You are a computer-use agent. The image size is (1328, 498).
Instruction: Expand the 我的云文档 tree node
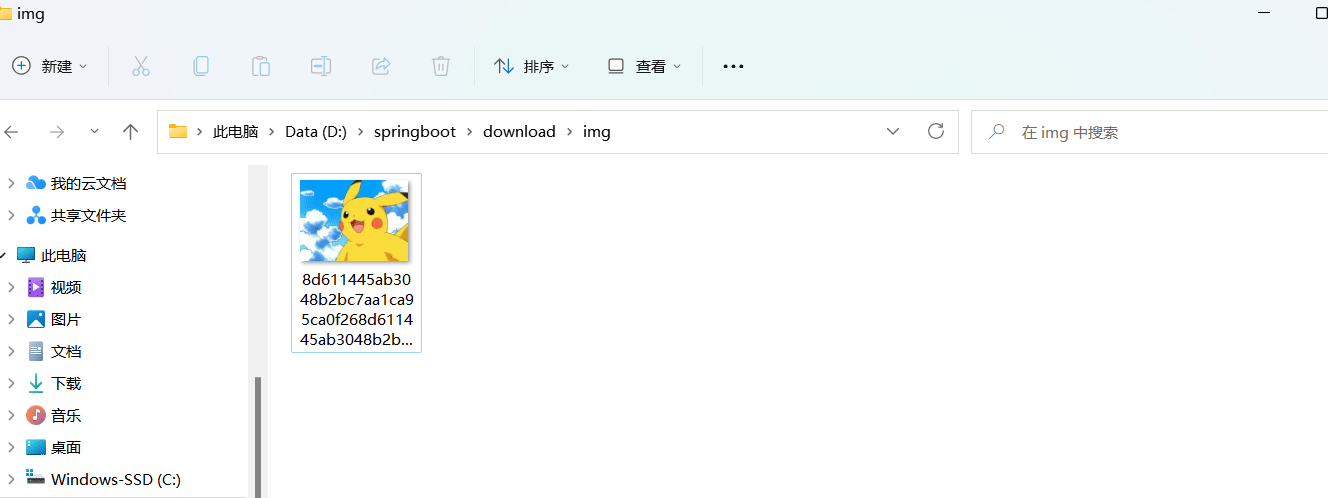point(11,183)
